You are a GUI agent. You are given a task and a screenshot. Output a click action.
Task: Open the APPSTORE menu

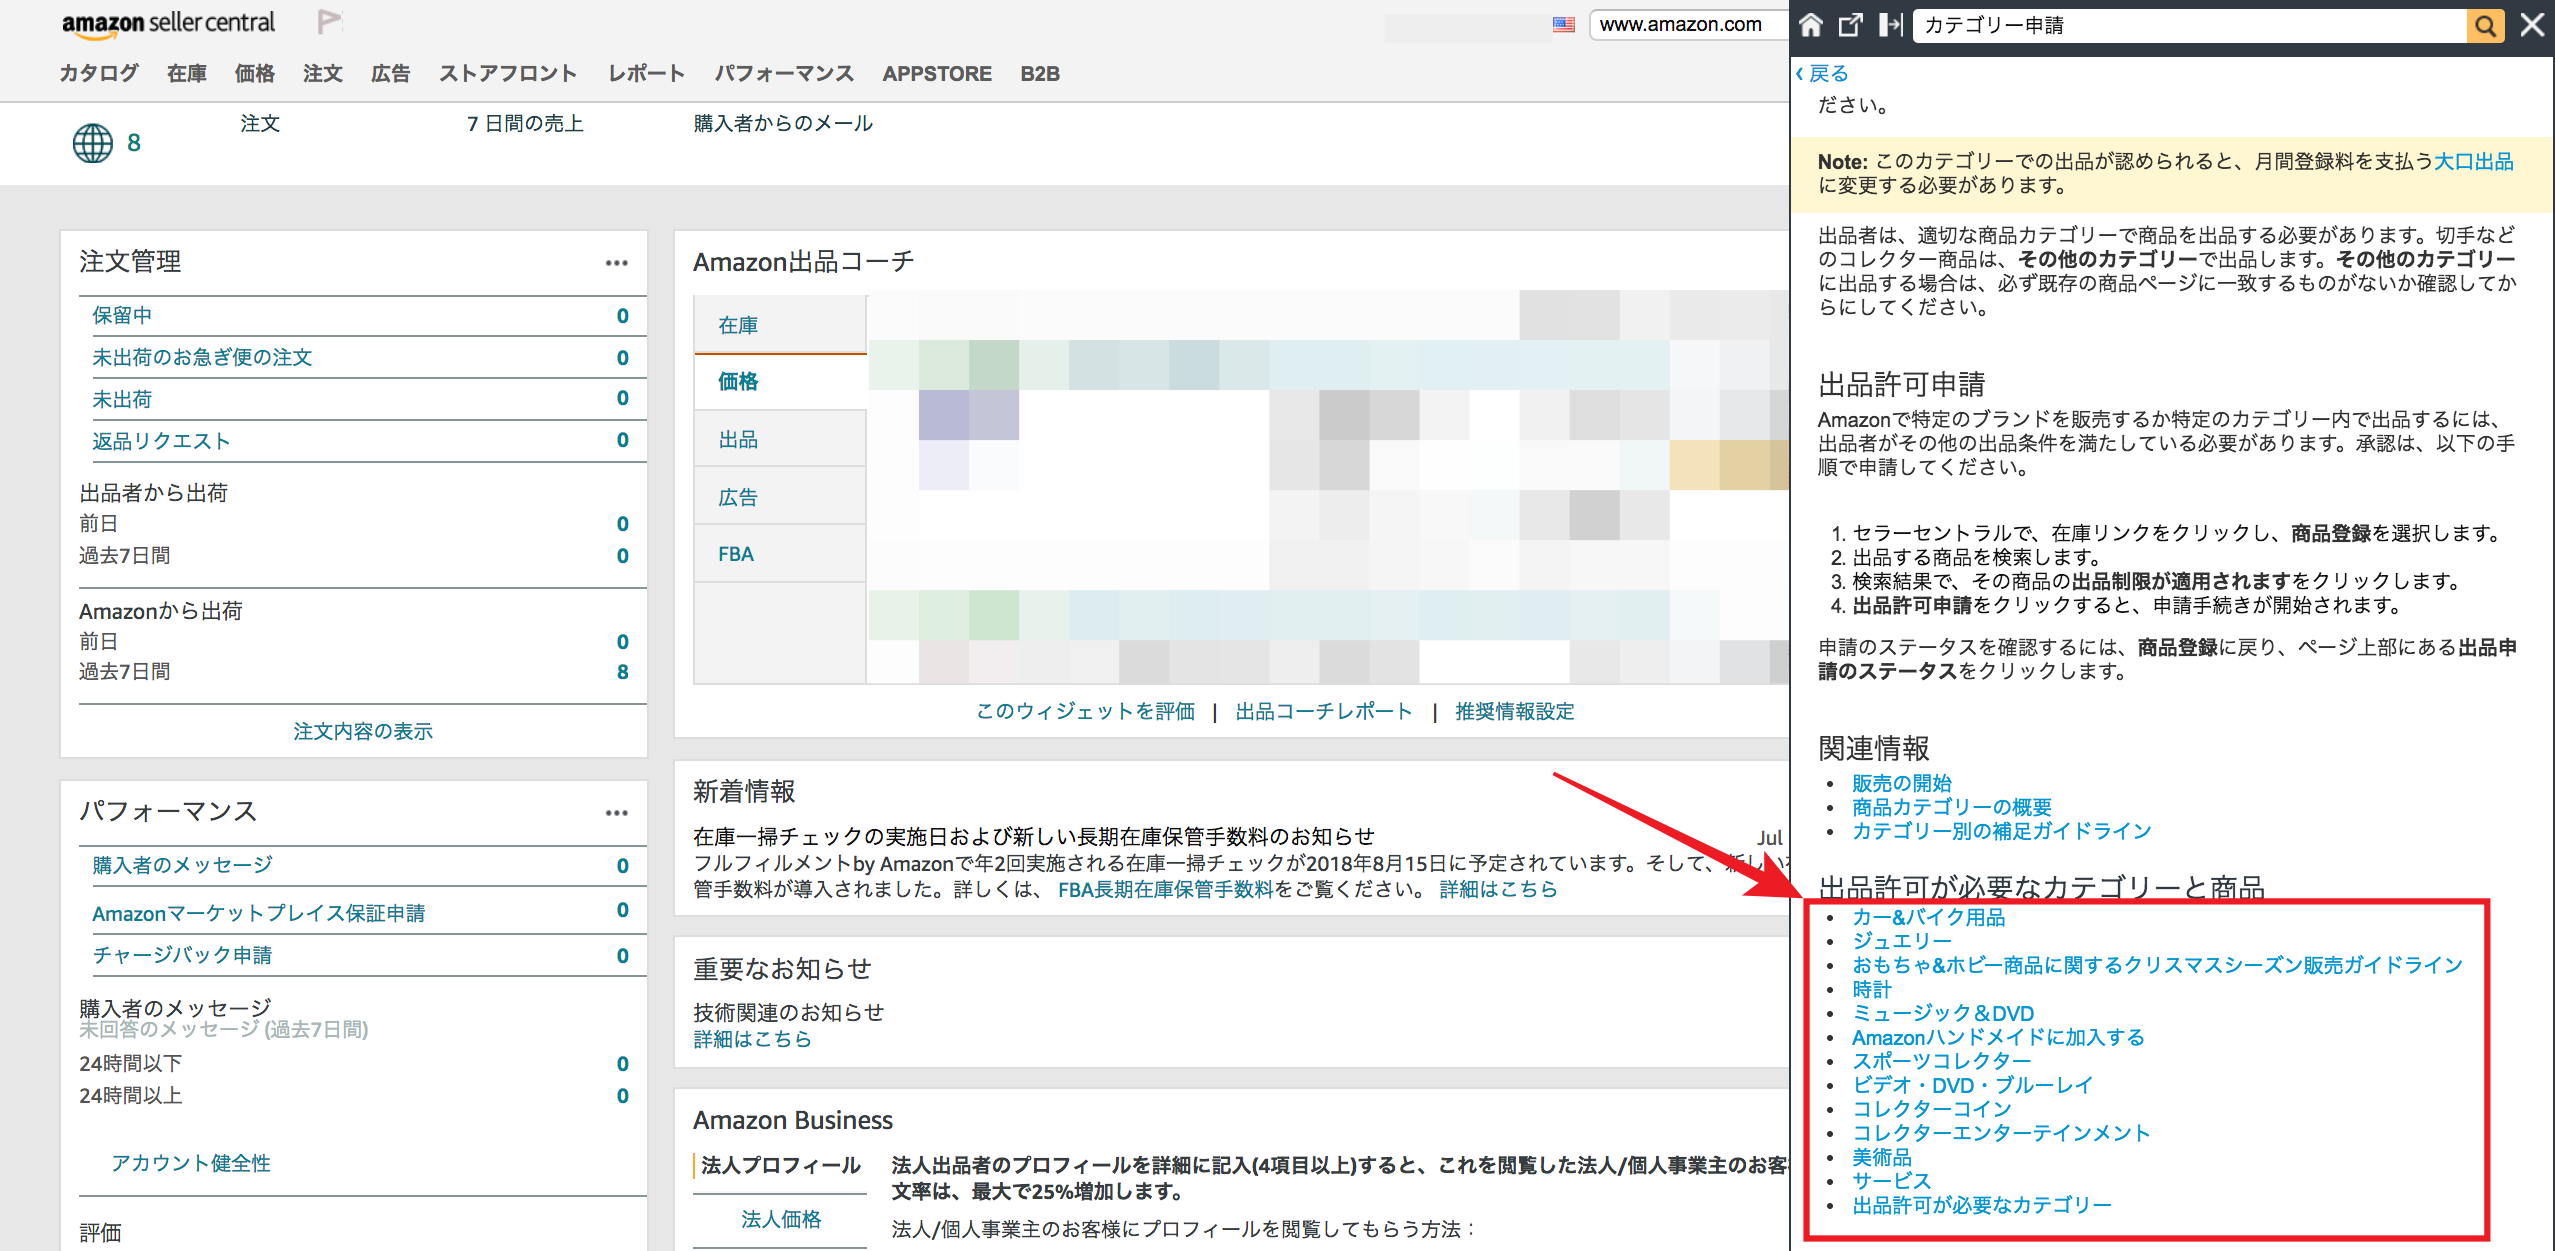pos(937,73)
